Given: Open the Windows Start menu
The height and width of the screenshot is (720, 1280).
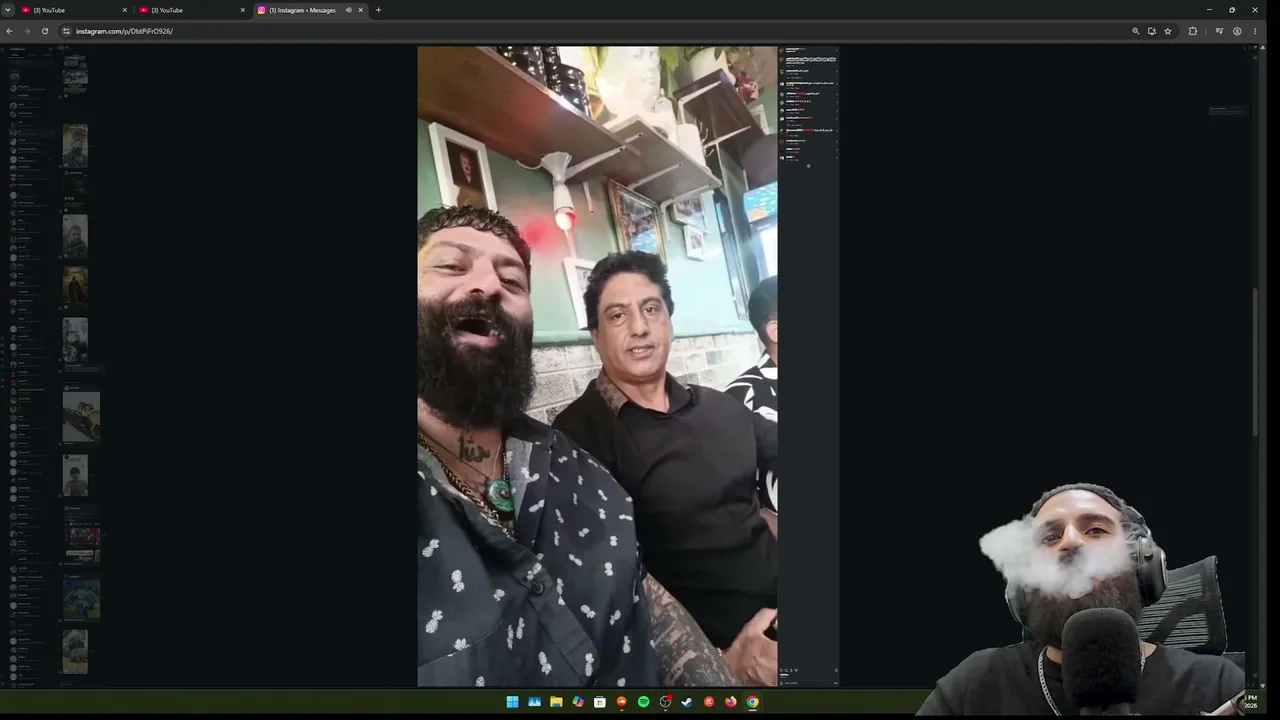Looking at the screenshot, I should (x=513, y=702).
